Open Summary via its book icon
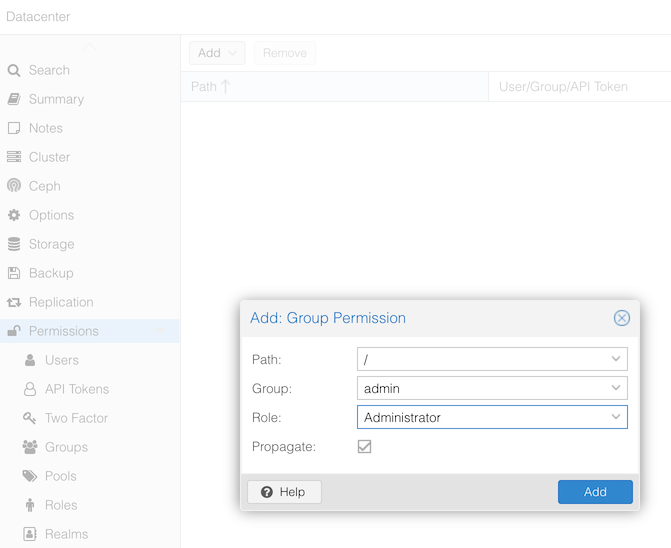 [14, 100]
